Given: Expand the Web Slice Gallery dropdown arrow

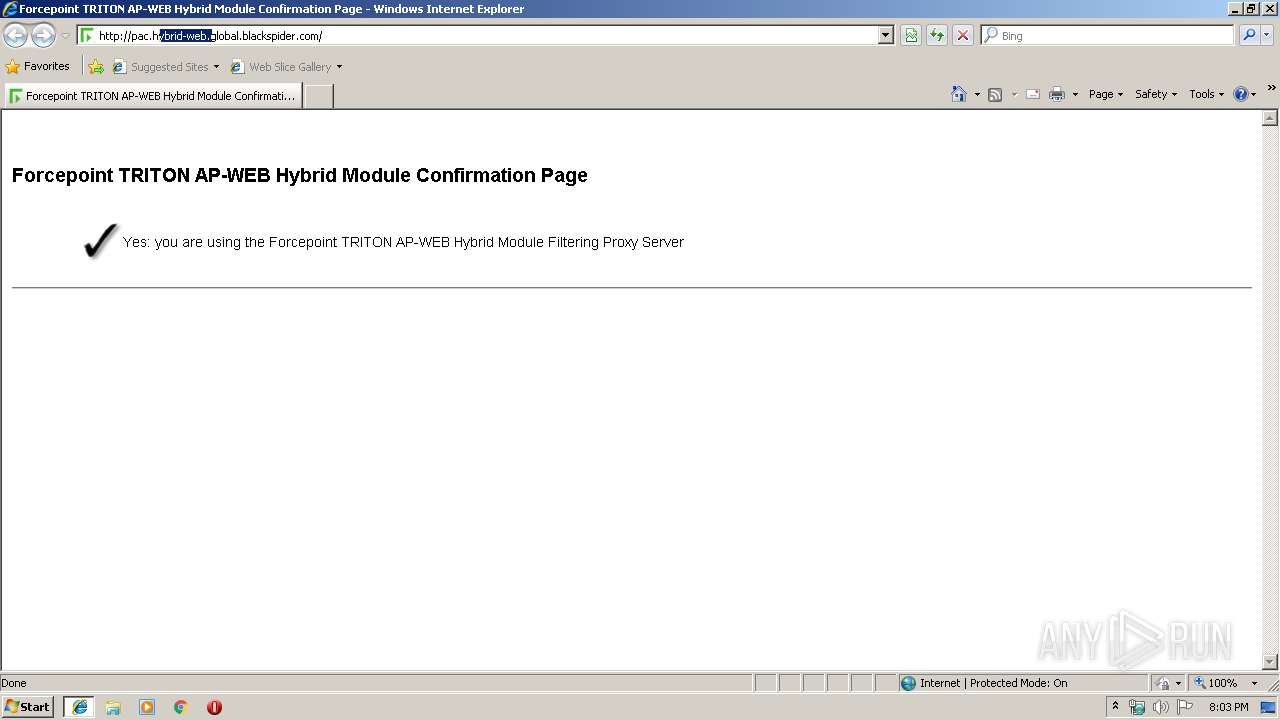Looking at the screenshot, I should [x=339, y=67].
